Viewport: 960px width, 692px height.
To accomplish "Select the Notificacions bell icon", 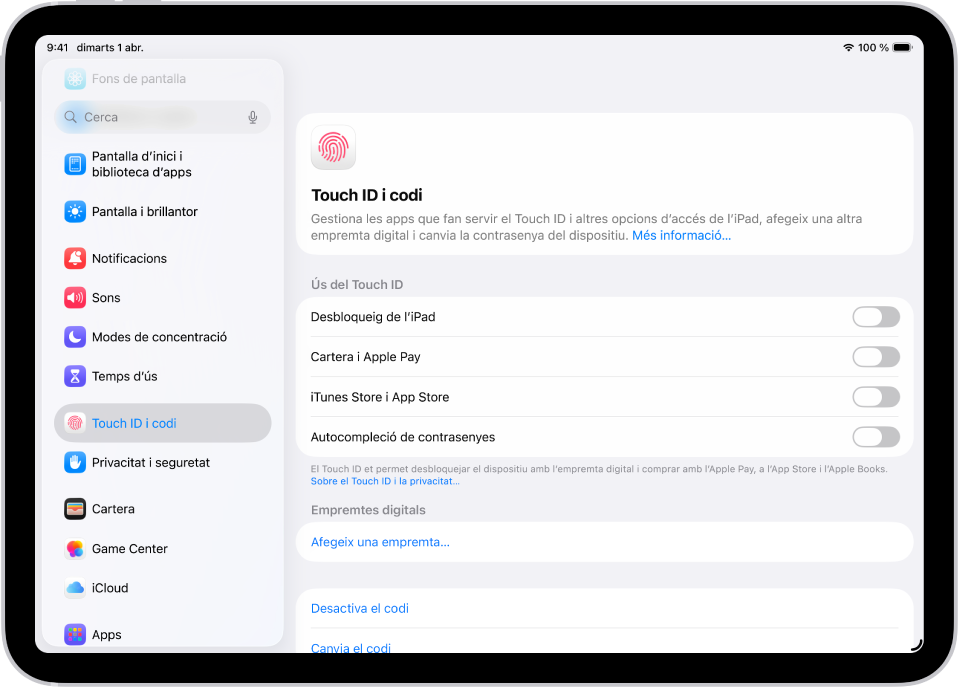I will (75, 258).
